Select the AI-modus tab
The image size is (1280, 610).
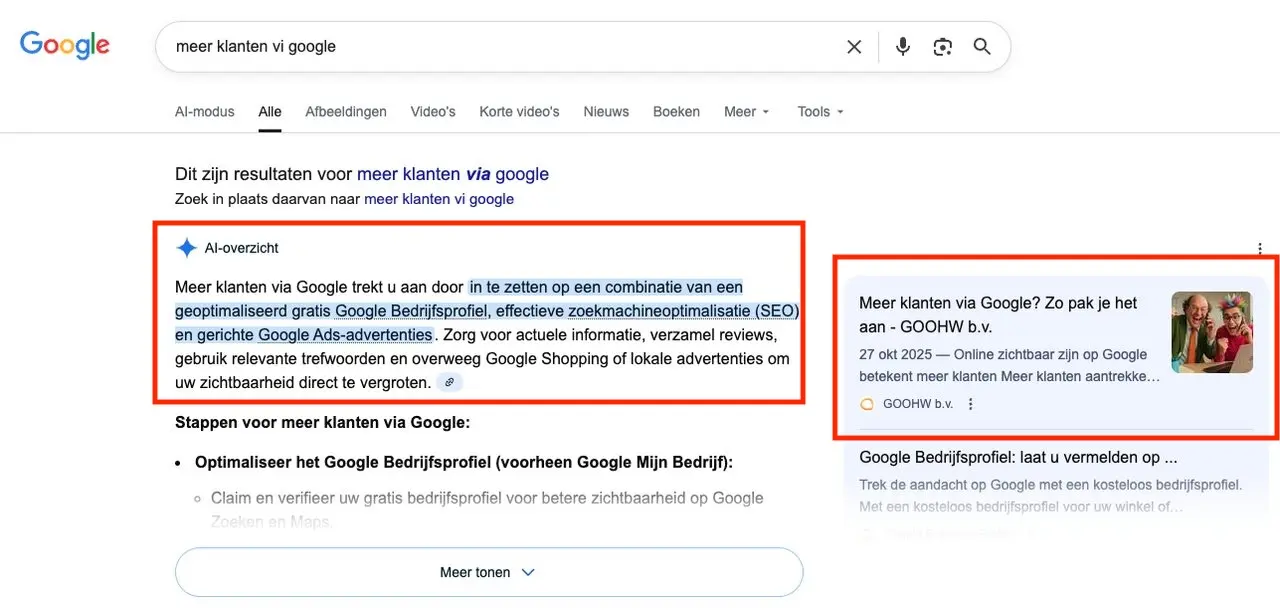(204, 111)
